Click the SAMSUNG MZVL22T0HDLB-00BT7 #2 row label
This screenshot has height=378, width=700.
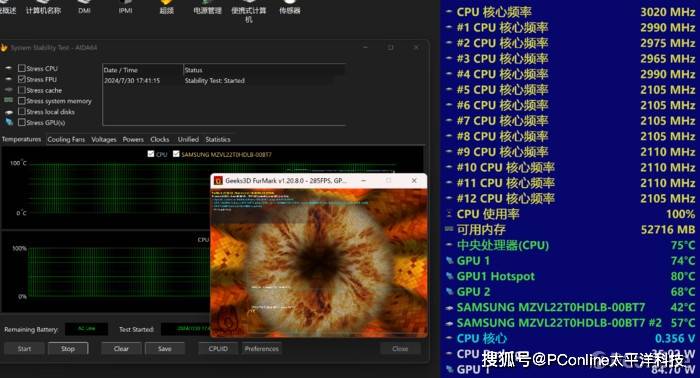559,323
